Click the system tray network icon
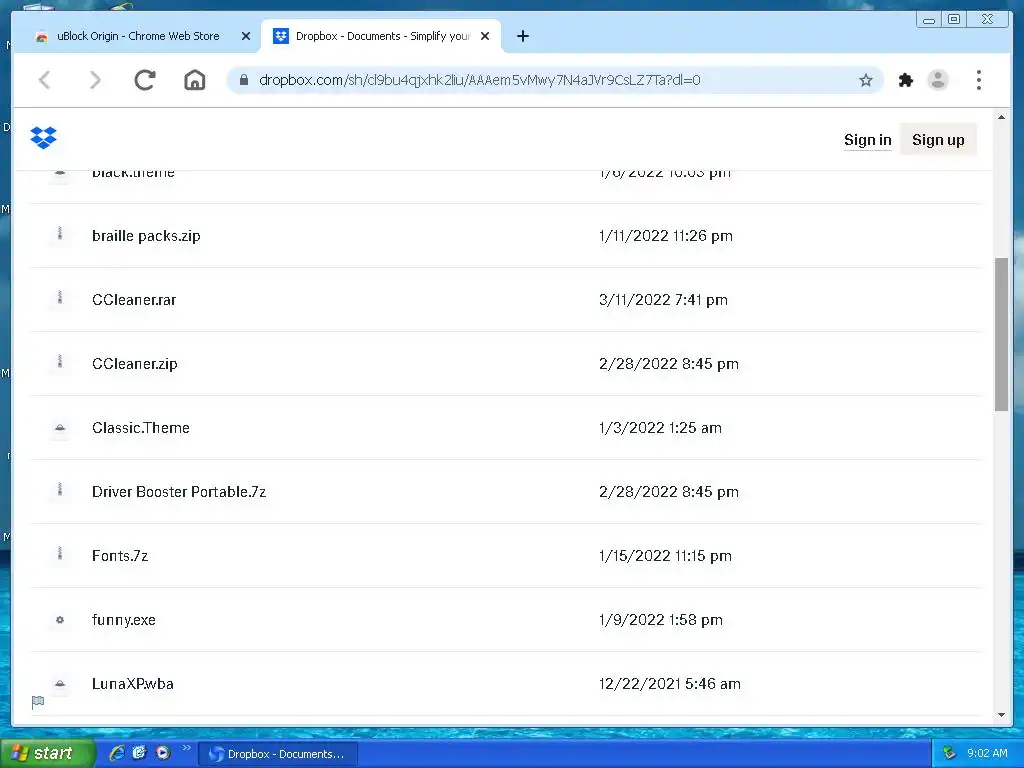The height and width of the screenshot is (768, 1024). (x=950, y=753)
